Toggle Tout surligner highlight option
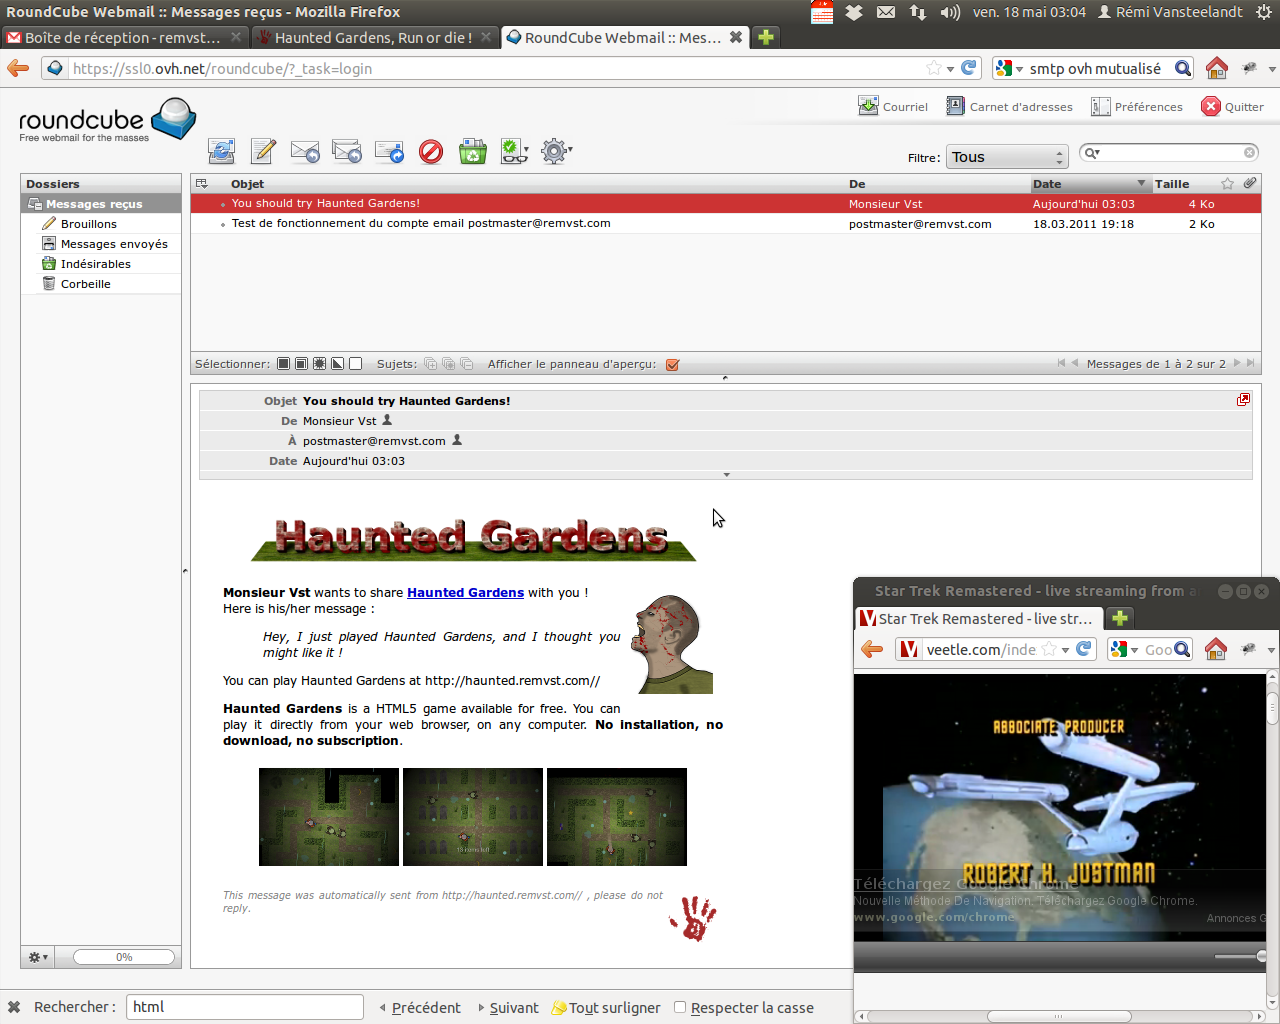The image size is (1280, 1024). click(x=606, y=1008)
